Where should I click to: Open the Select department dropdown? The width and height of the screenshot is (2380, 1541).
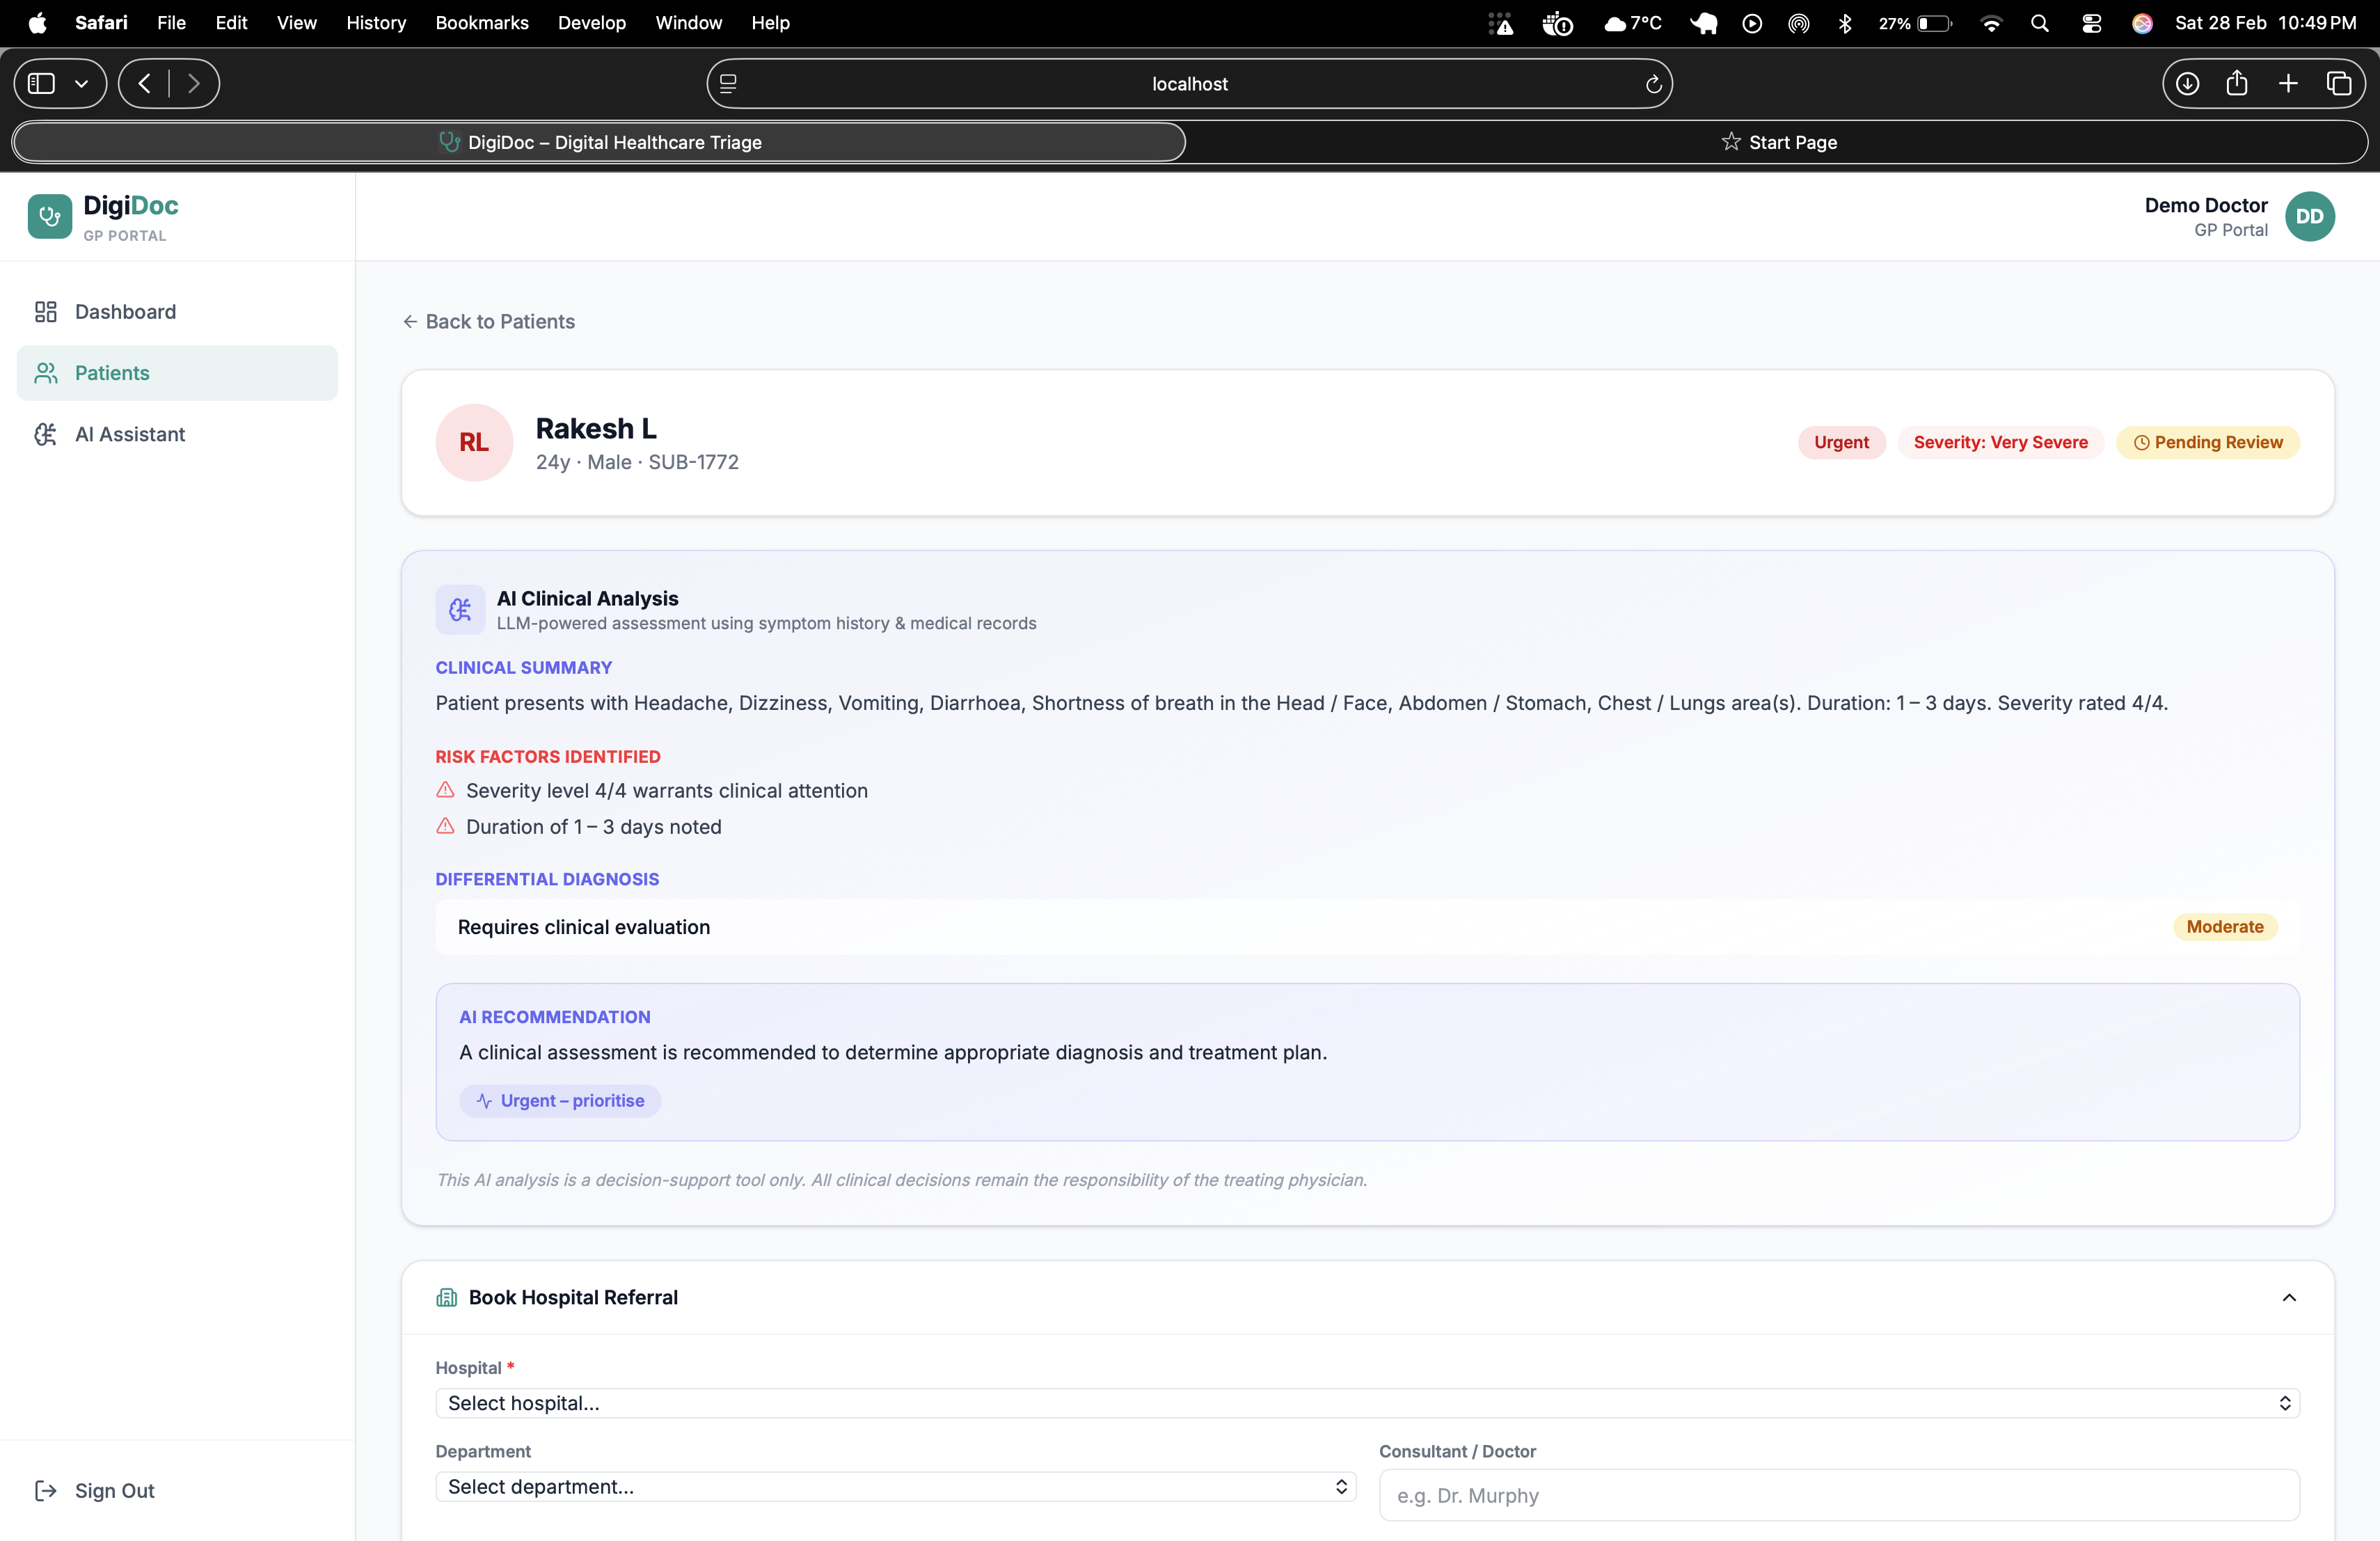pyautogui.click(x=895, y=1487)
